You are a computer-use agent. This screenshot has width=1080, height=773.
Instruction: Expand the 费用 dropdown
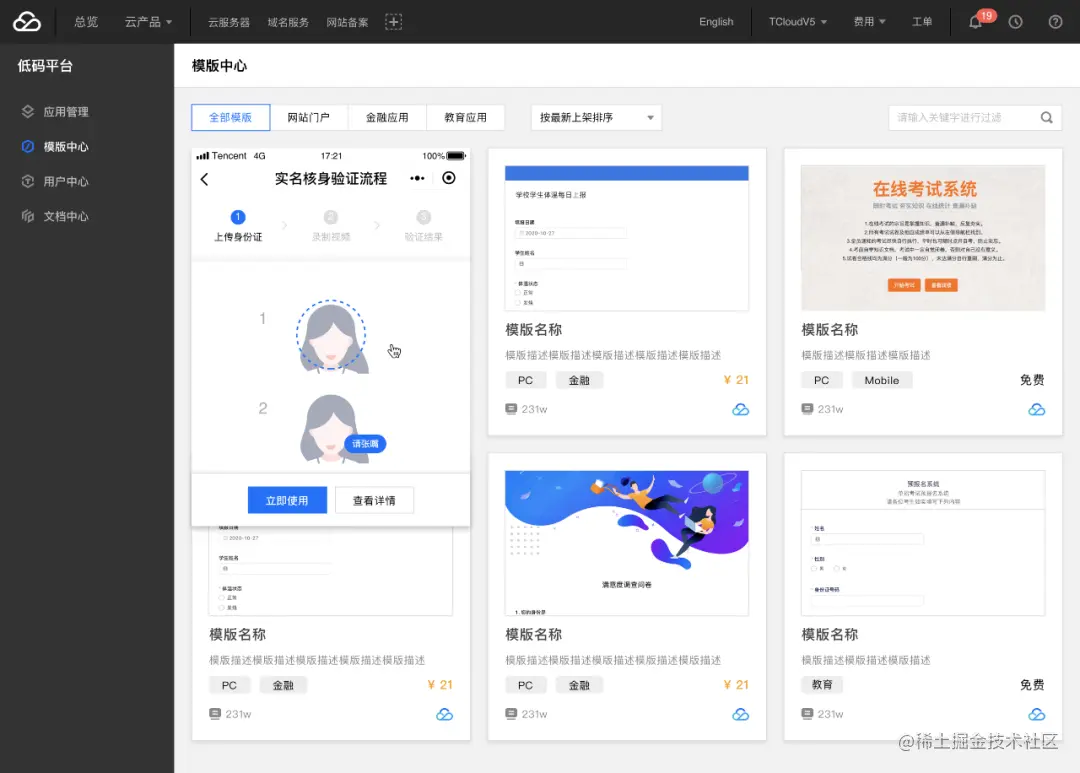tap(869, 22)
